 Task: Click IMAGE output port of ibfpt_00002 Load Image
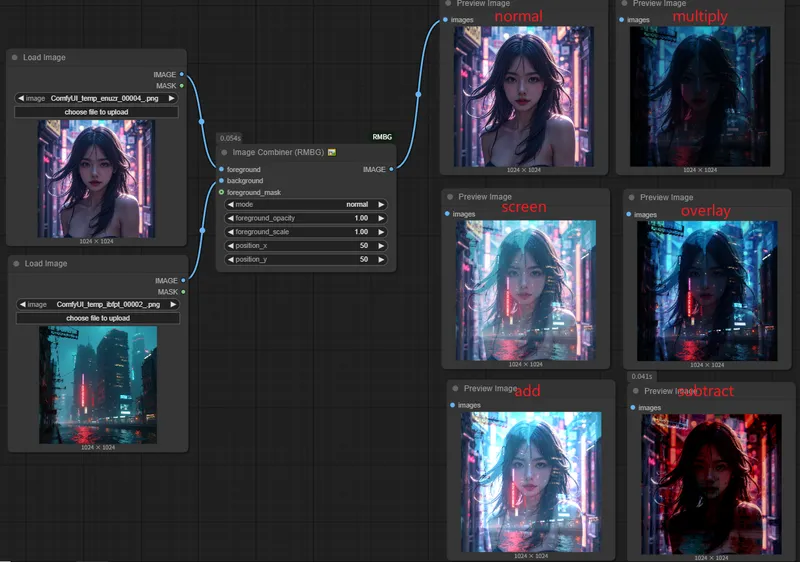(182, 281)
